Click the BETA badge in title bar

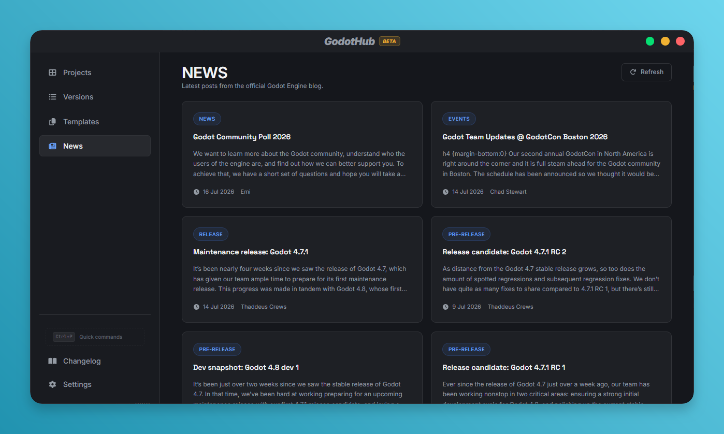[x=389, y=41]
